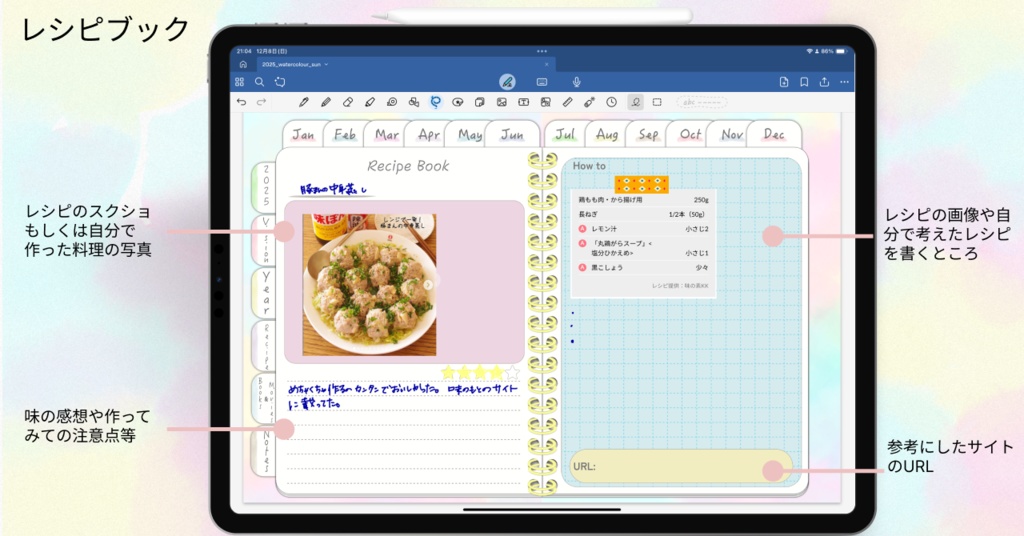The width and height of the screenshot is (1024, 536).
Task: Jump to the Sep month tab
Action: [648, 134]
